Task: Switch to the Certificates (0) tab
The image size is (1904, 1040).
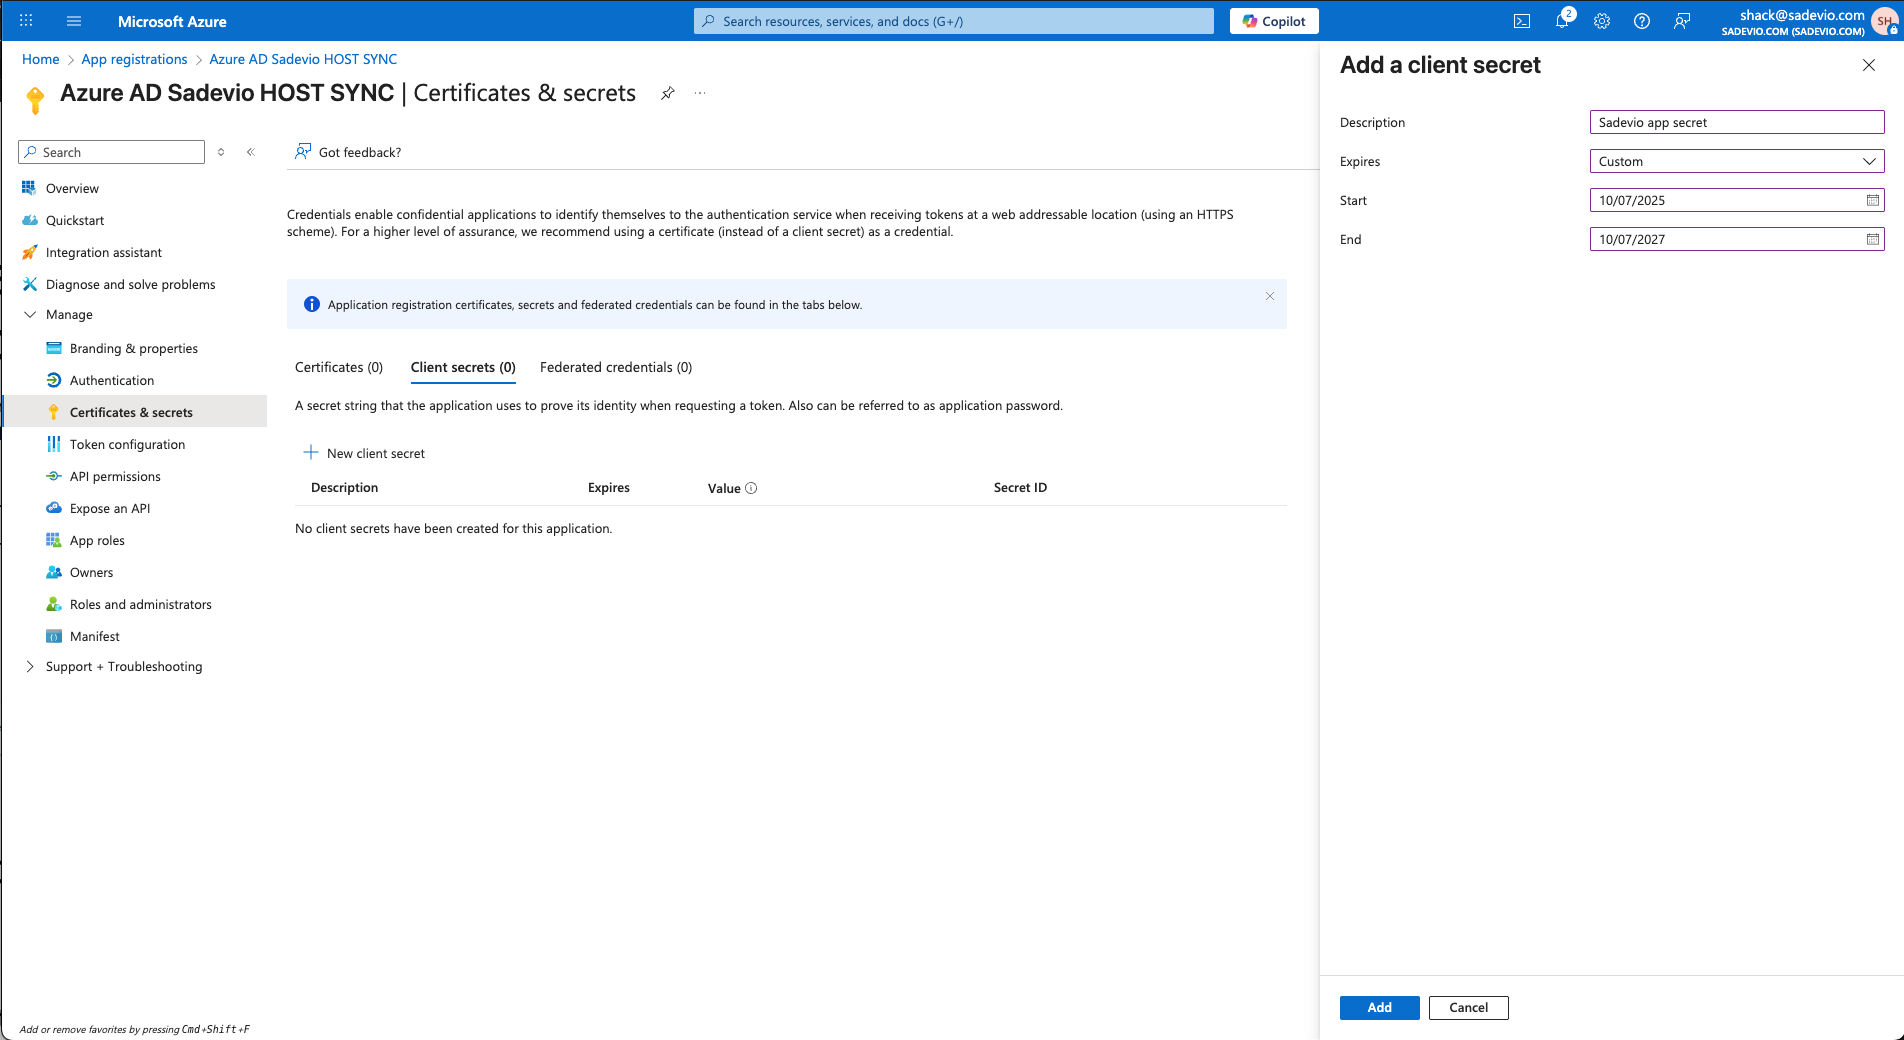Action: 338,367
